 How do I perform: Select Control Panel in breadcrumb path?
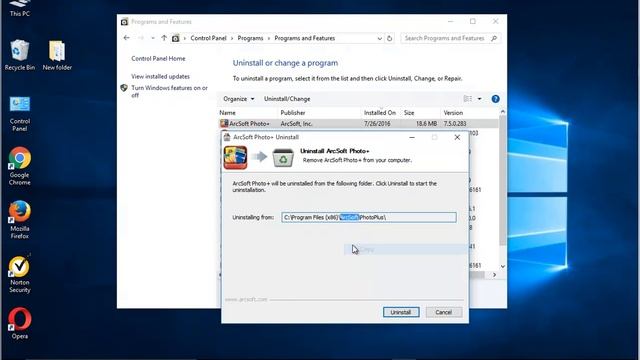(208, 38)
